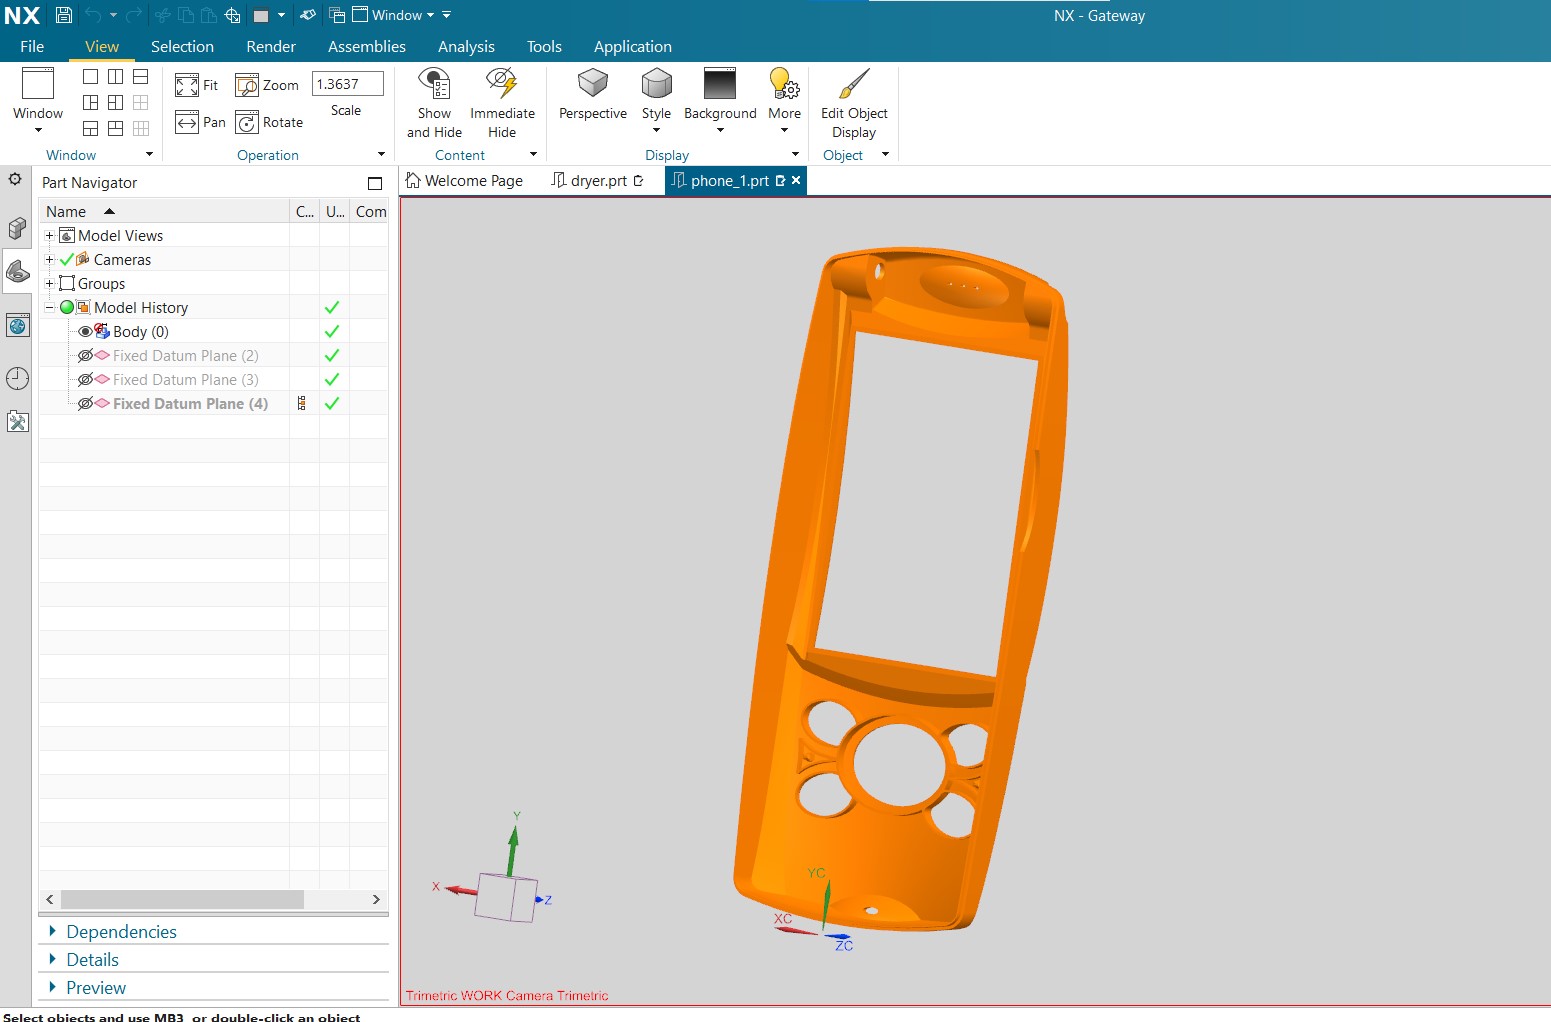
Task: Open the History clock sidebar tab
Action: [x=17, y=378]
